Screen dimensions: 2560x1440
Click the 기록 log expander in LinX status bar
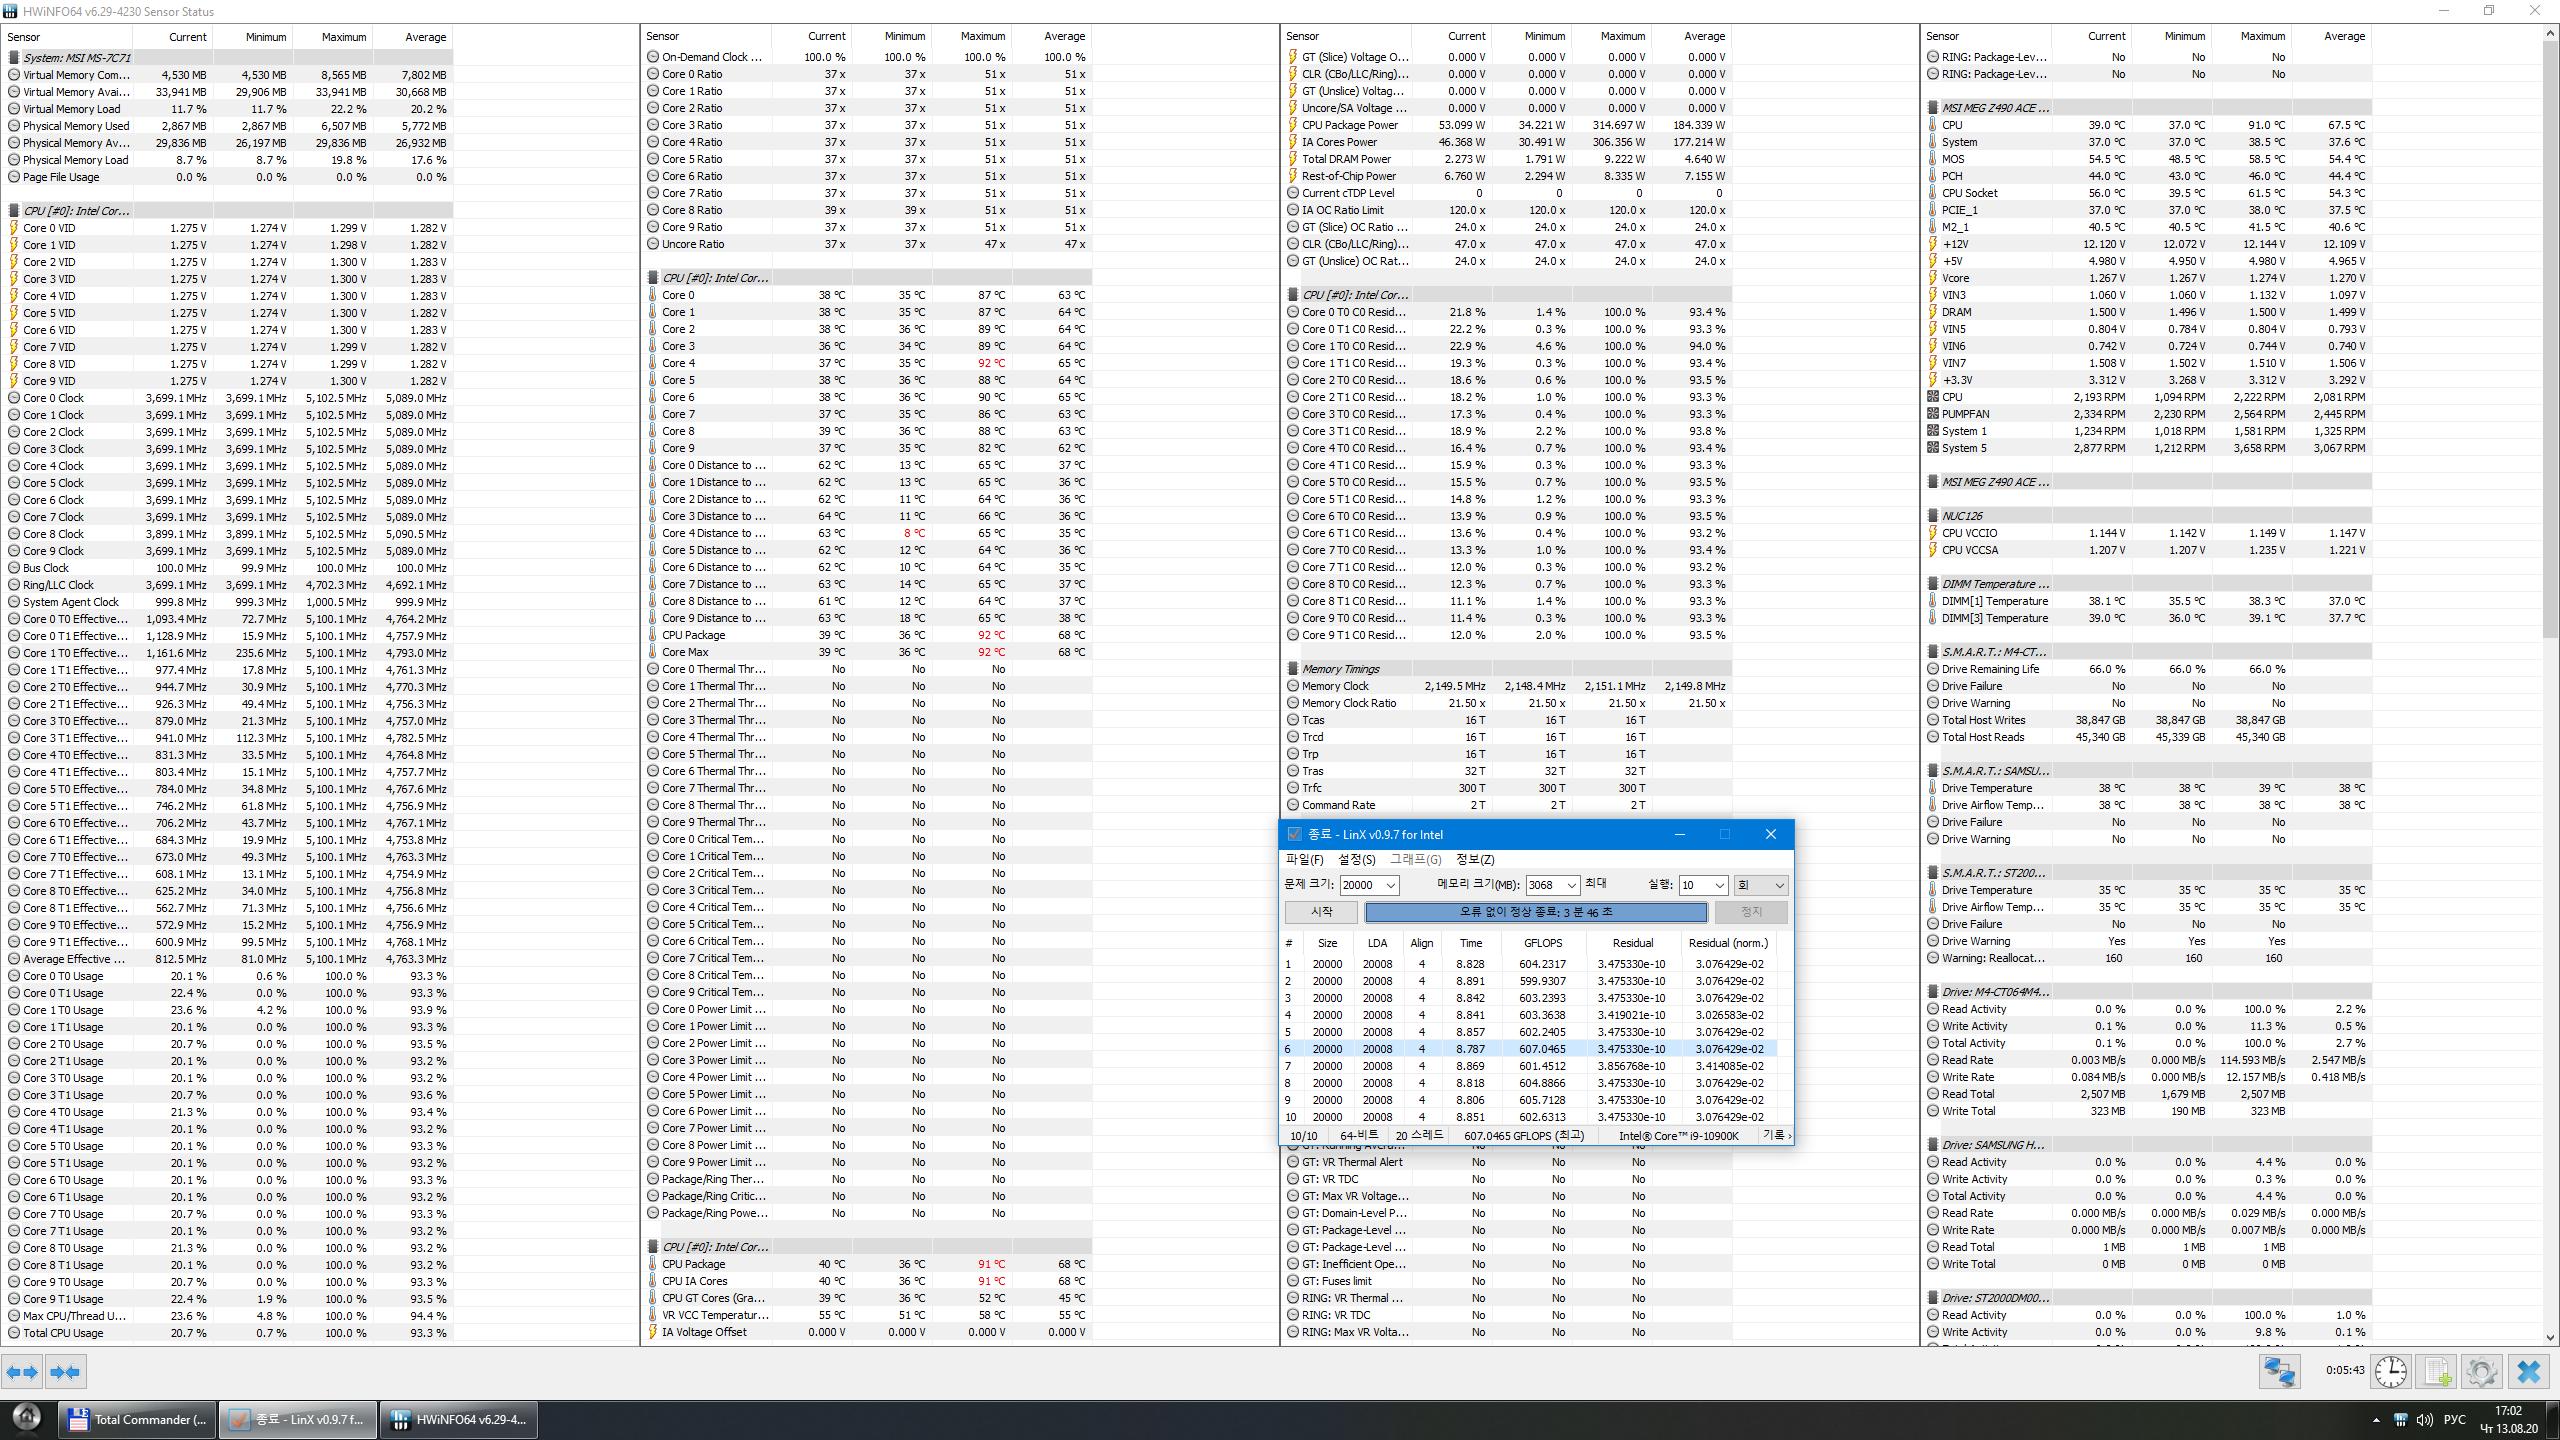coord(1777,1135)
